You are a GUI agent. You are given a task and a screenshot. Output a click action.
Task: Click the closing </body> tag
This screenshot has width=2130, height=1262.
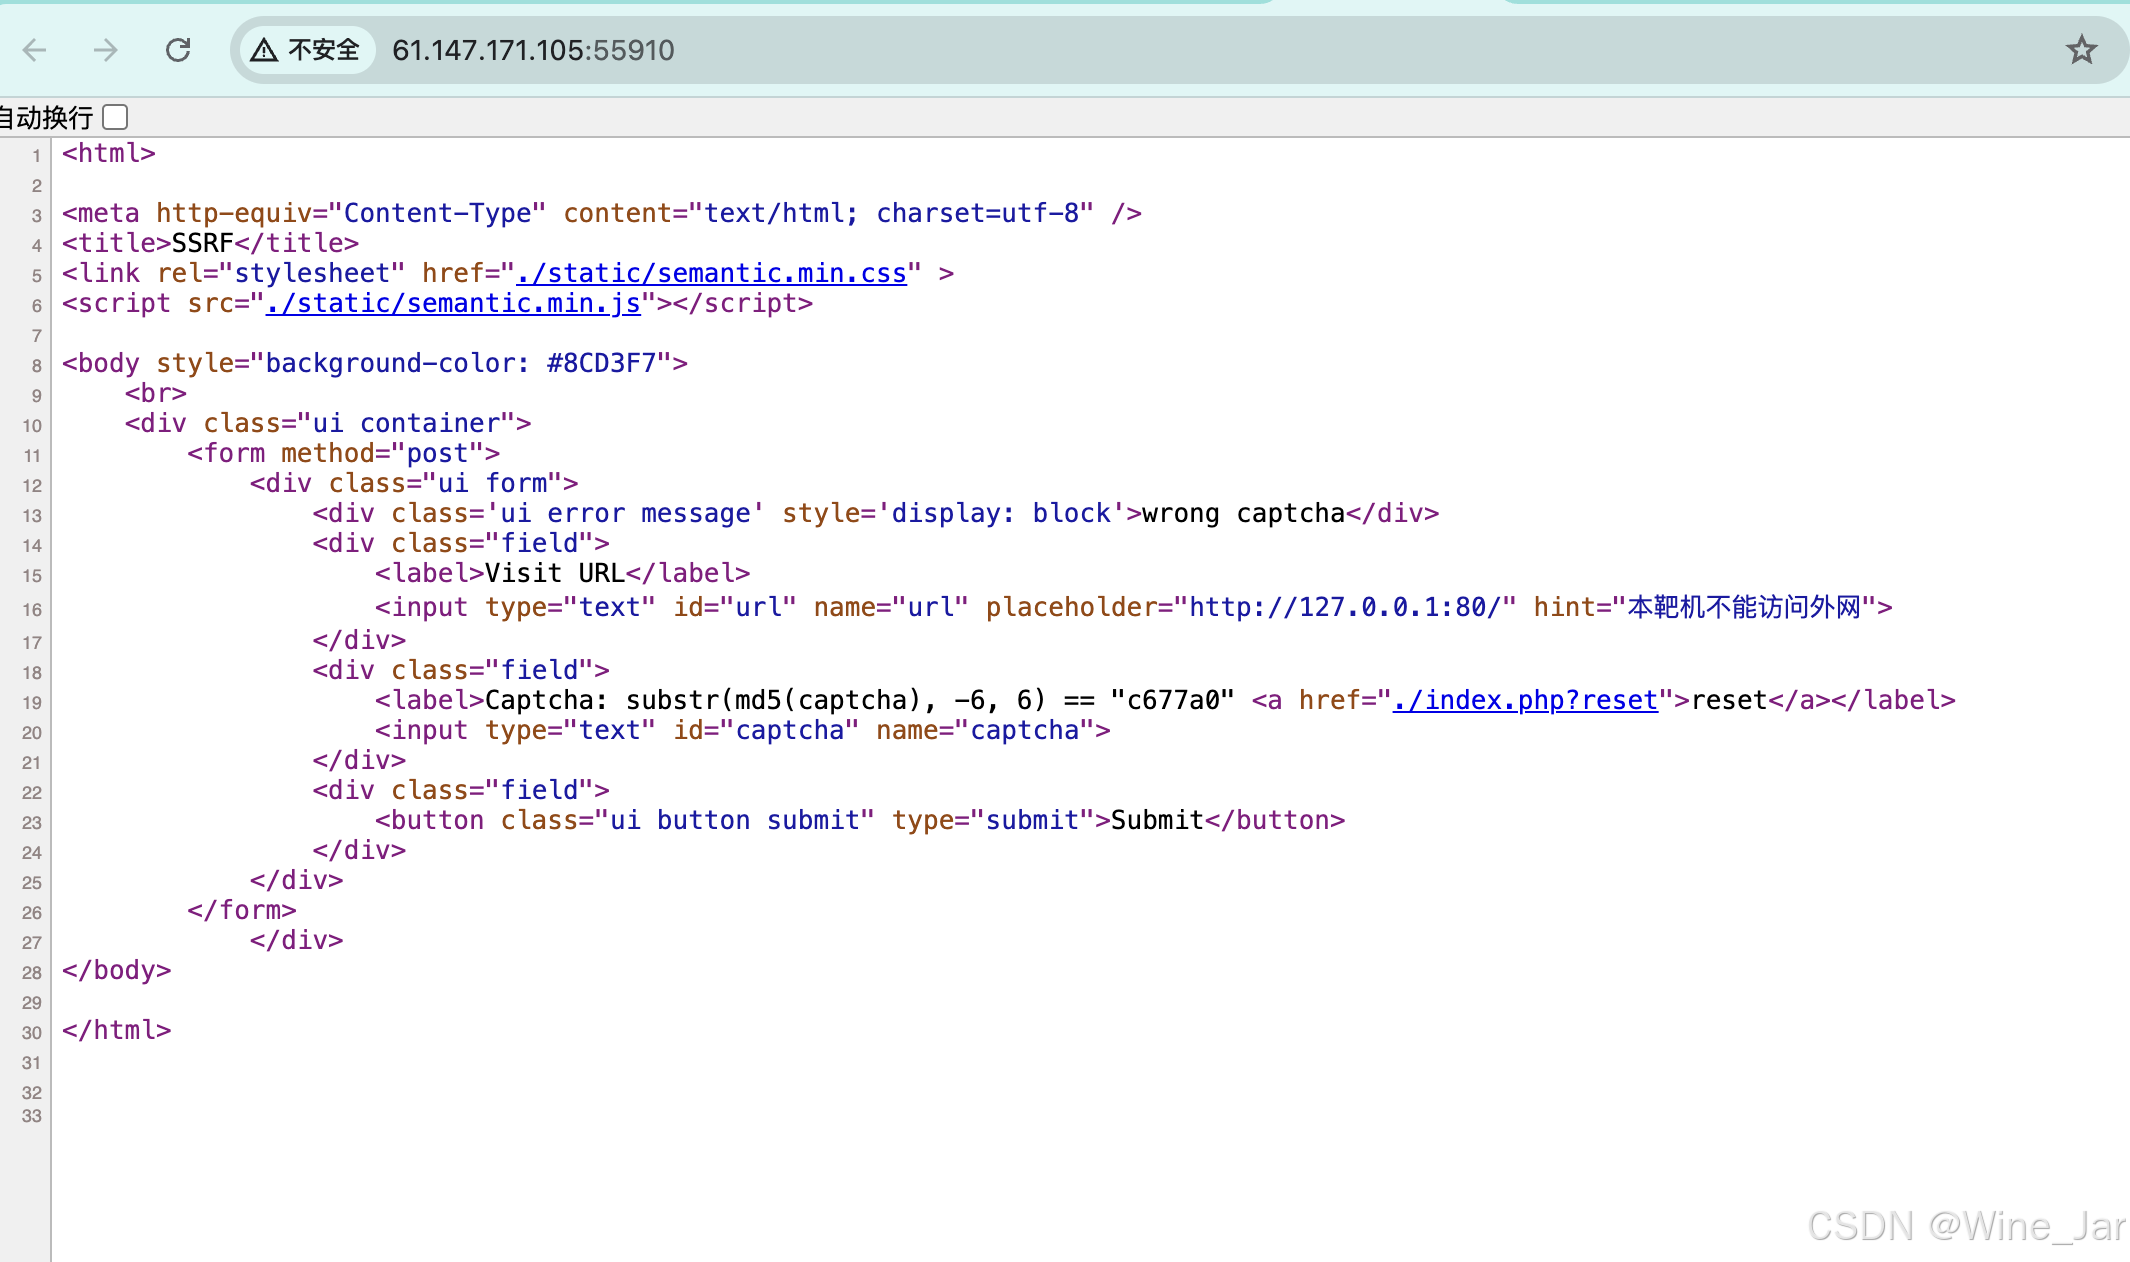pos(117,970)
